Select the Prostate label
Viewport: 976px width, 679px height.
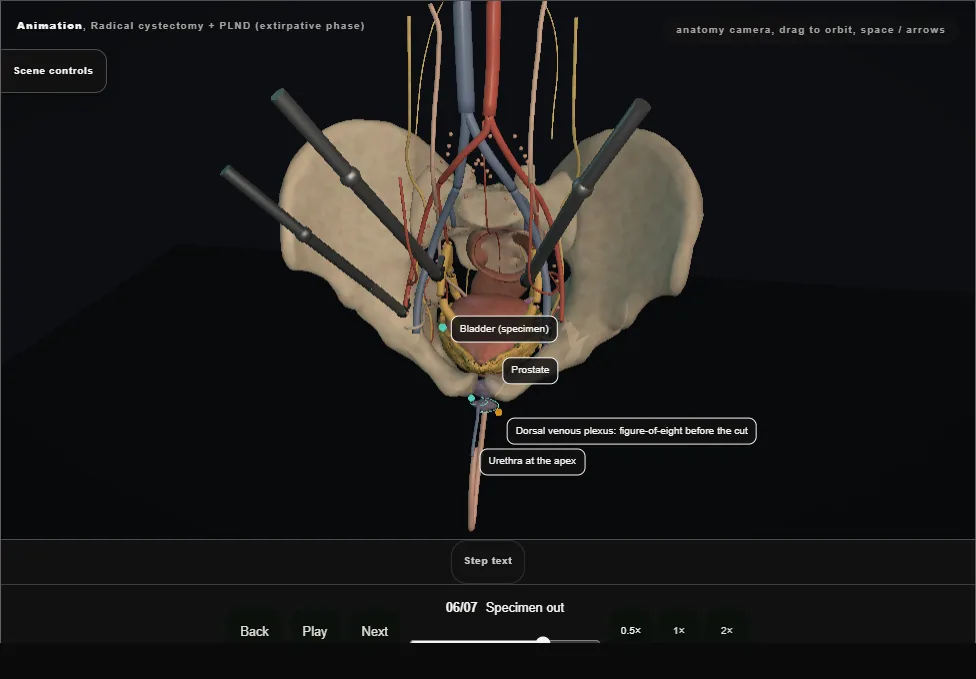(x=530, y=370)
